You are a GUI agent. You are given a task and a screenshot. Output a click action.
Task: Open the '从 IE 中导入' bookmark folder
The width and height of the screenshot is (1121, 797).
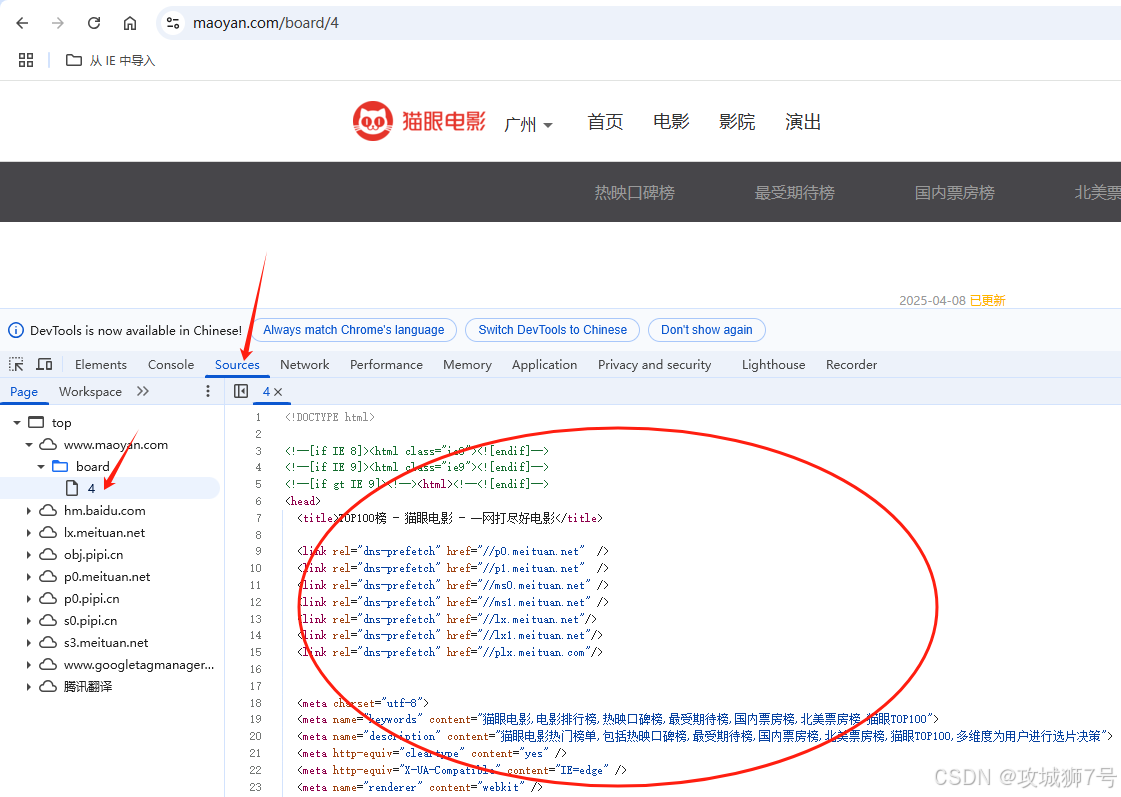[110, 61]
